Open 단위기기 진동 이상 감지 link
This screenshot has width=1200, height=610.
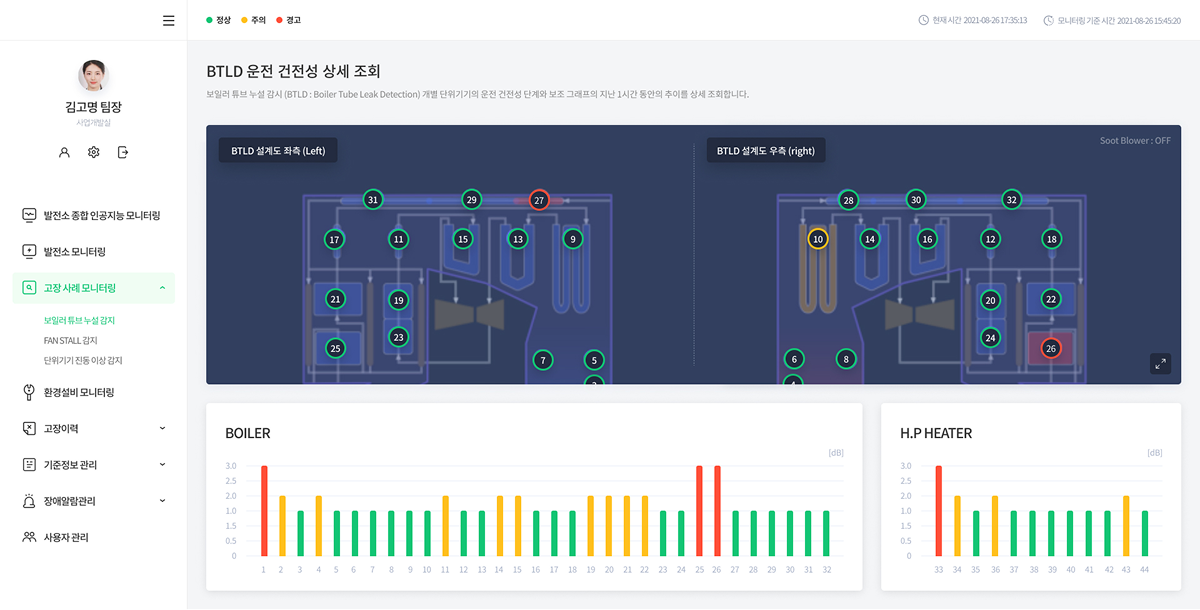(x=83, y=360)
